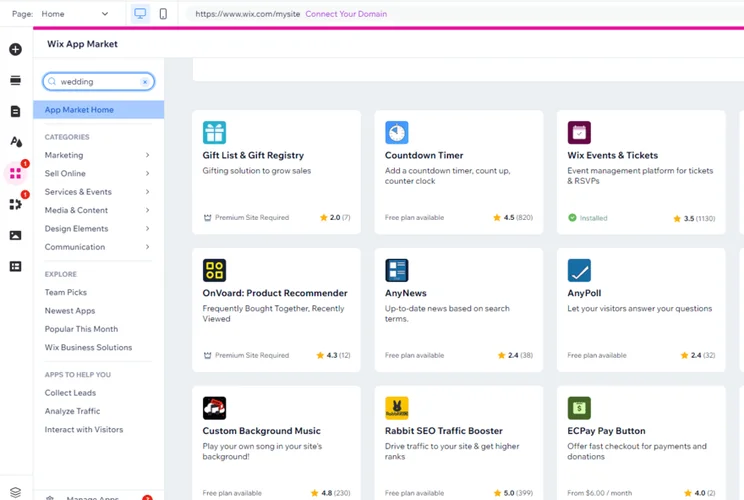The width and height of the screenshot is (744, 500).
Task: Click the site URL text
Action: pyautogui.click(x=248, y=14)
